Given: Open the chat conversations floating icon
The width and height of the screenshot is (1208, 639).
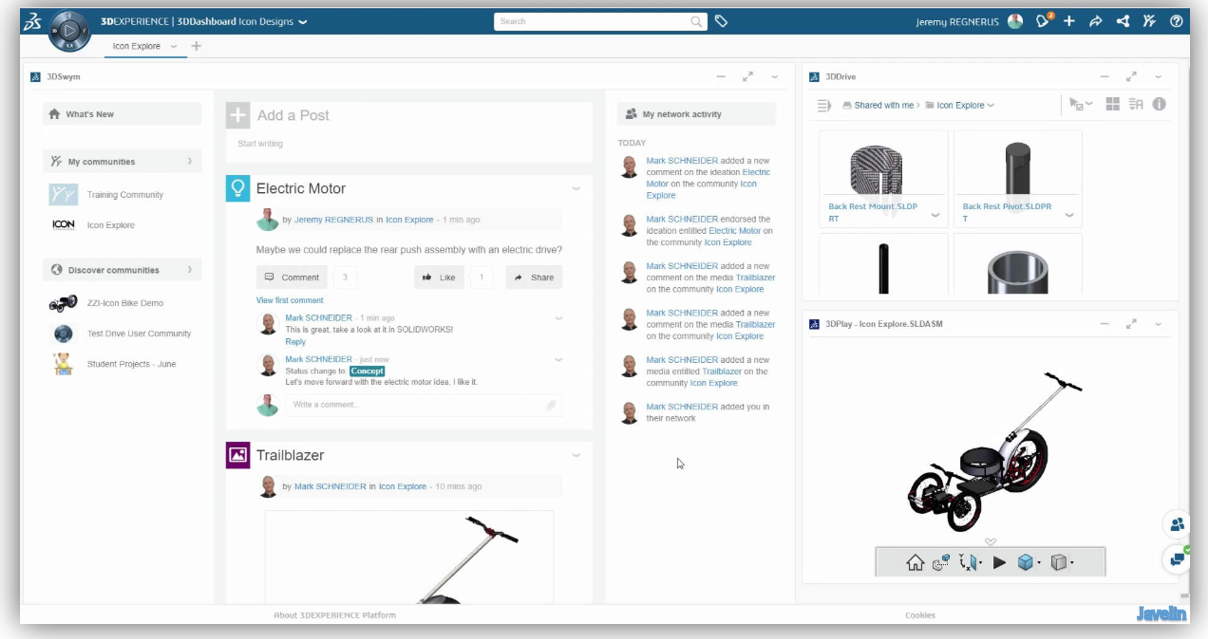Looking at the screenshot, I should click(x=1177, y=559).
